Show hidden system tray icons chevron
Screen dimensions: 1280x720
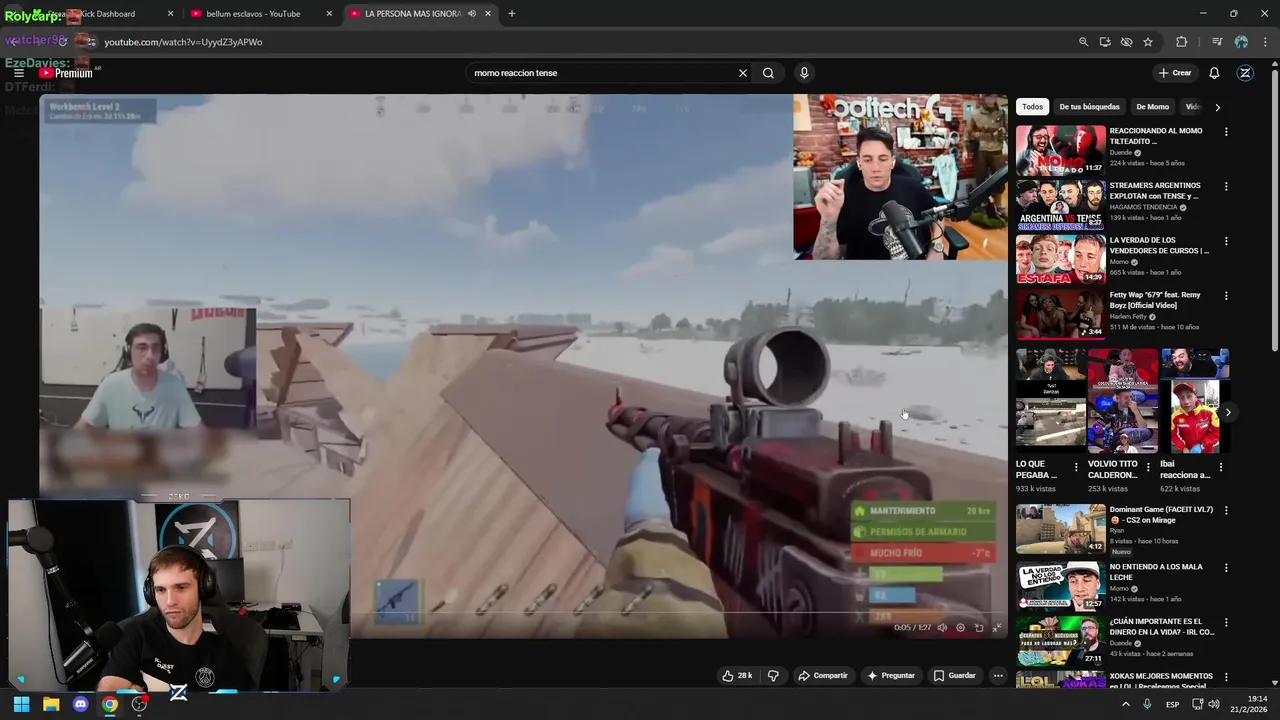(1126, 704)
